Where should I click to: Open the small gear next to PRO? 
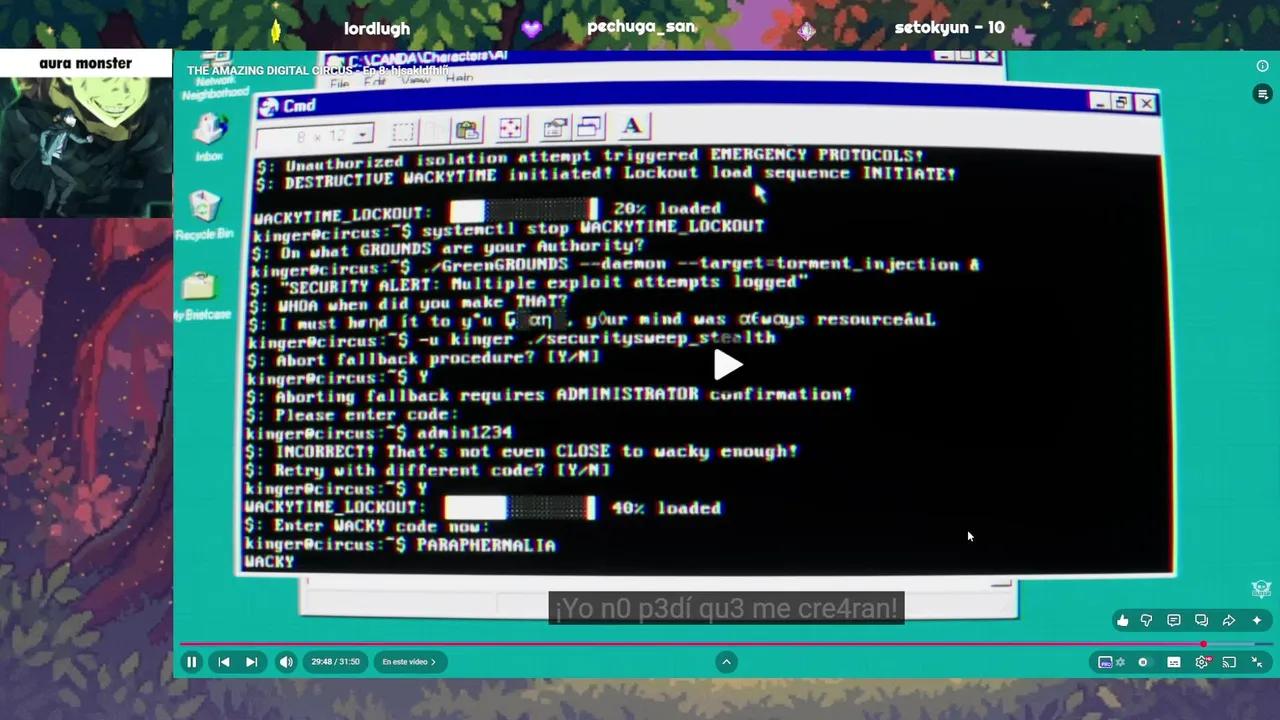1120,662
